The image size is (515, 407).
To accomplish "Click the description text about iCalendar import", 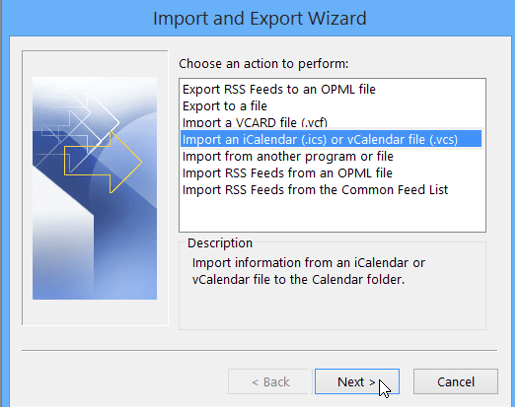I will click(x=308, y=271).
